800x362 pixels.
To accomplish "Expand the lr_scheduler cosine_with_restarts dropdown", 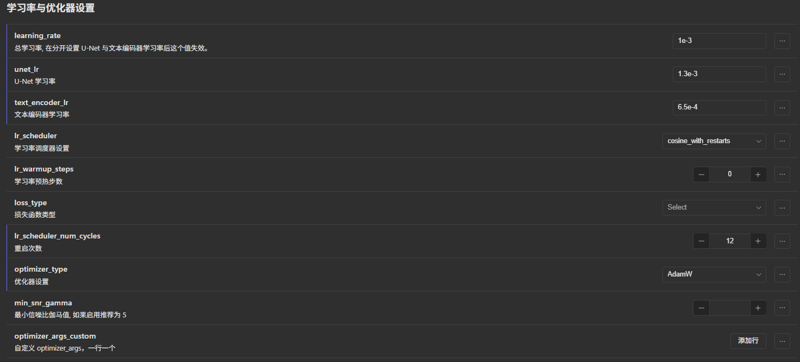I will click(x=714, y=141).
